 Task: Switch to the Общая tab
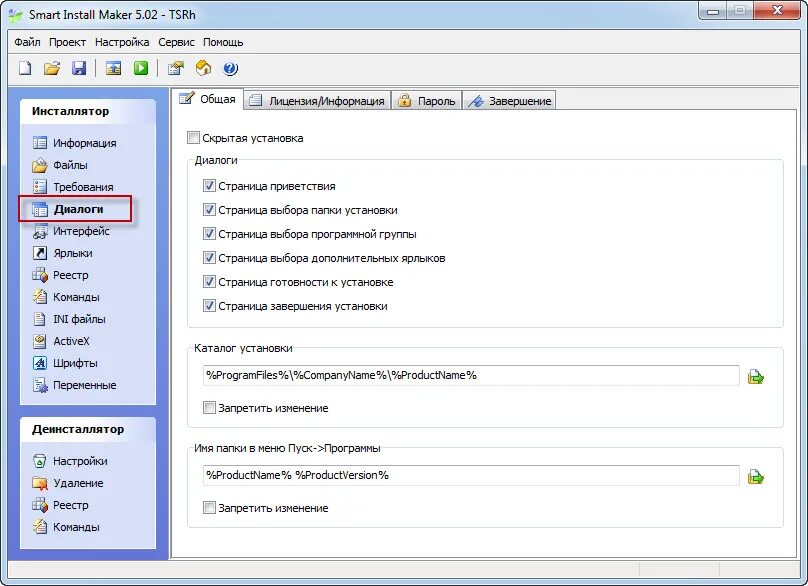coord(208,99)
